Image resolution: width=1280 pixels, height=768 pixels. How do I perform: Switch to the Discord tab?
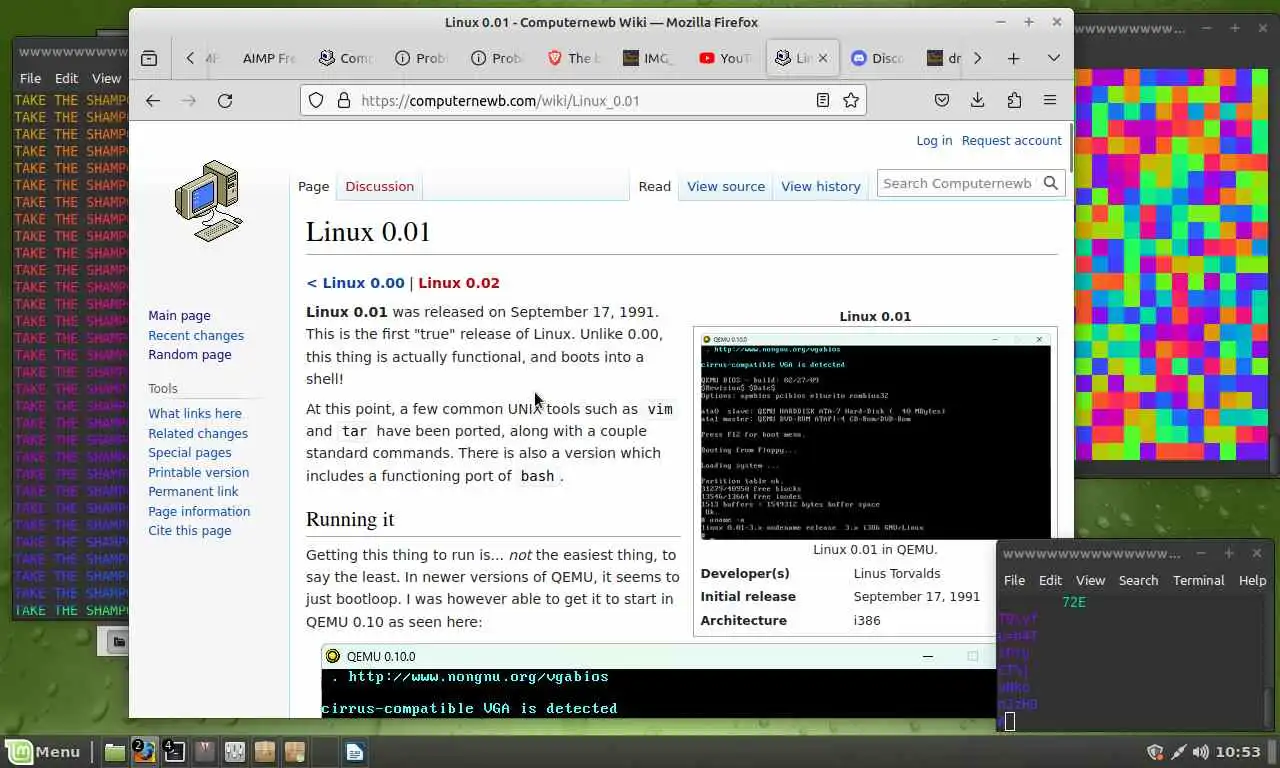pyautogui.click(x=878, y=58)
